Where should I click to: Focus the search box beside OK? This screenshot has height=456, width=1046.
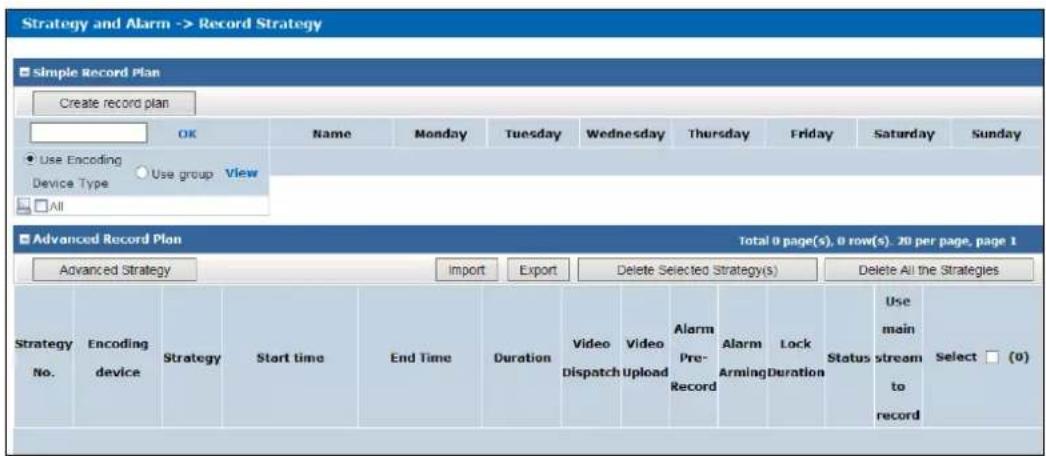point(88,133)
